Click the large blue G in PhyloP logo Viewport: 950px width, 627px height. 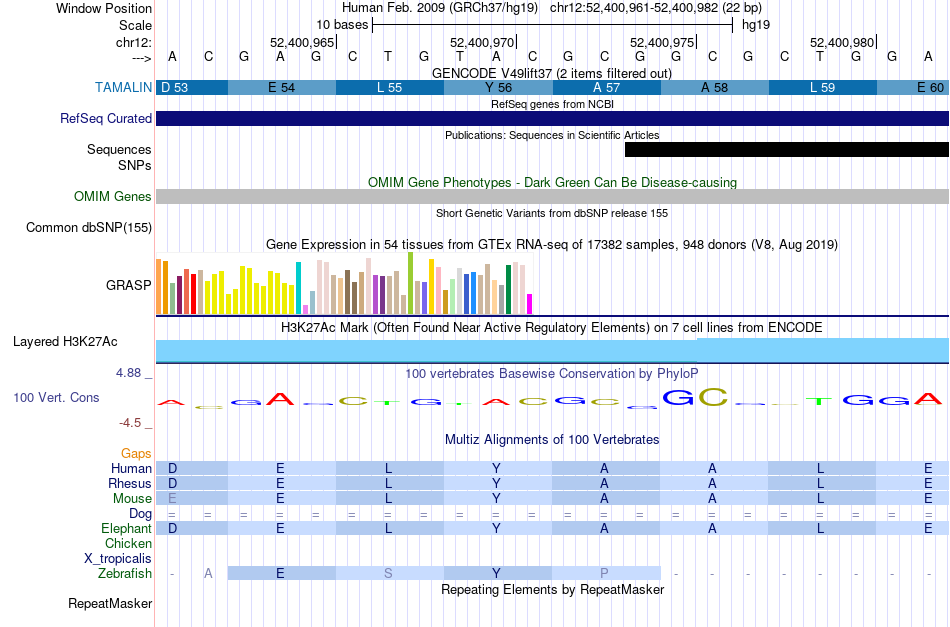tap(678, 397)
